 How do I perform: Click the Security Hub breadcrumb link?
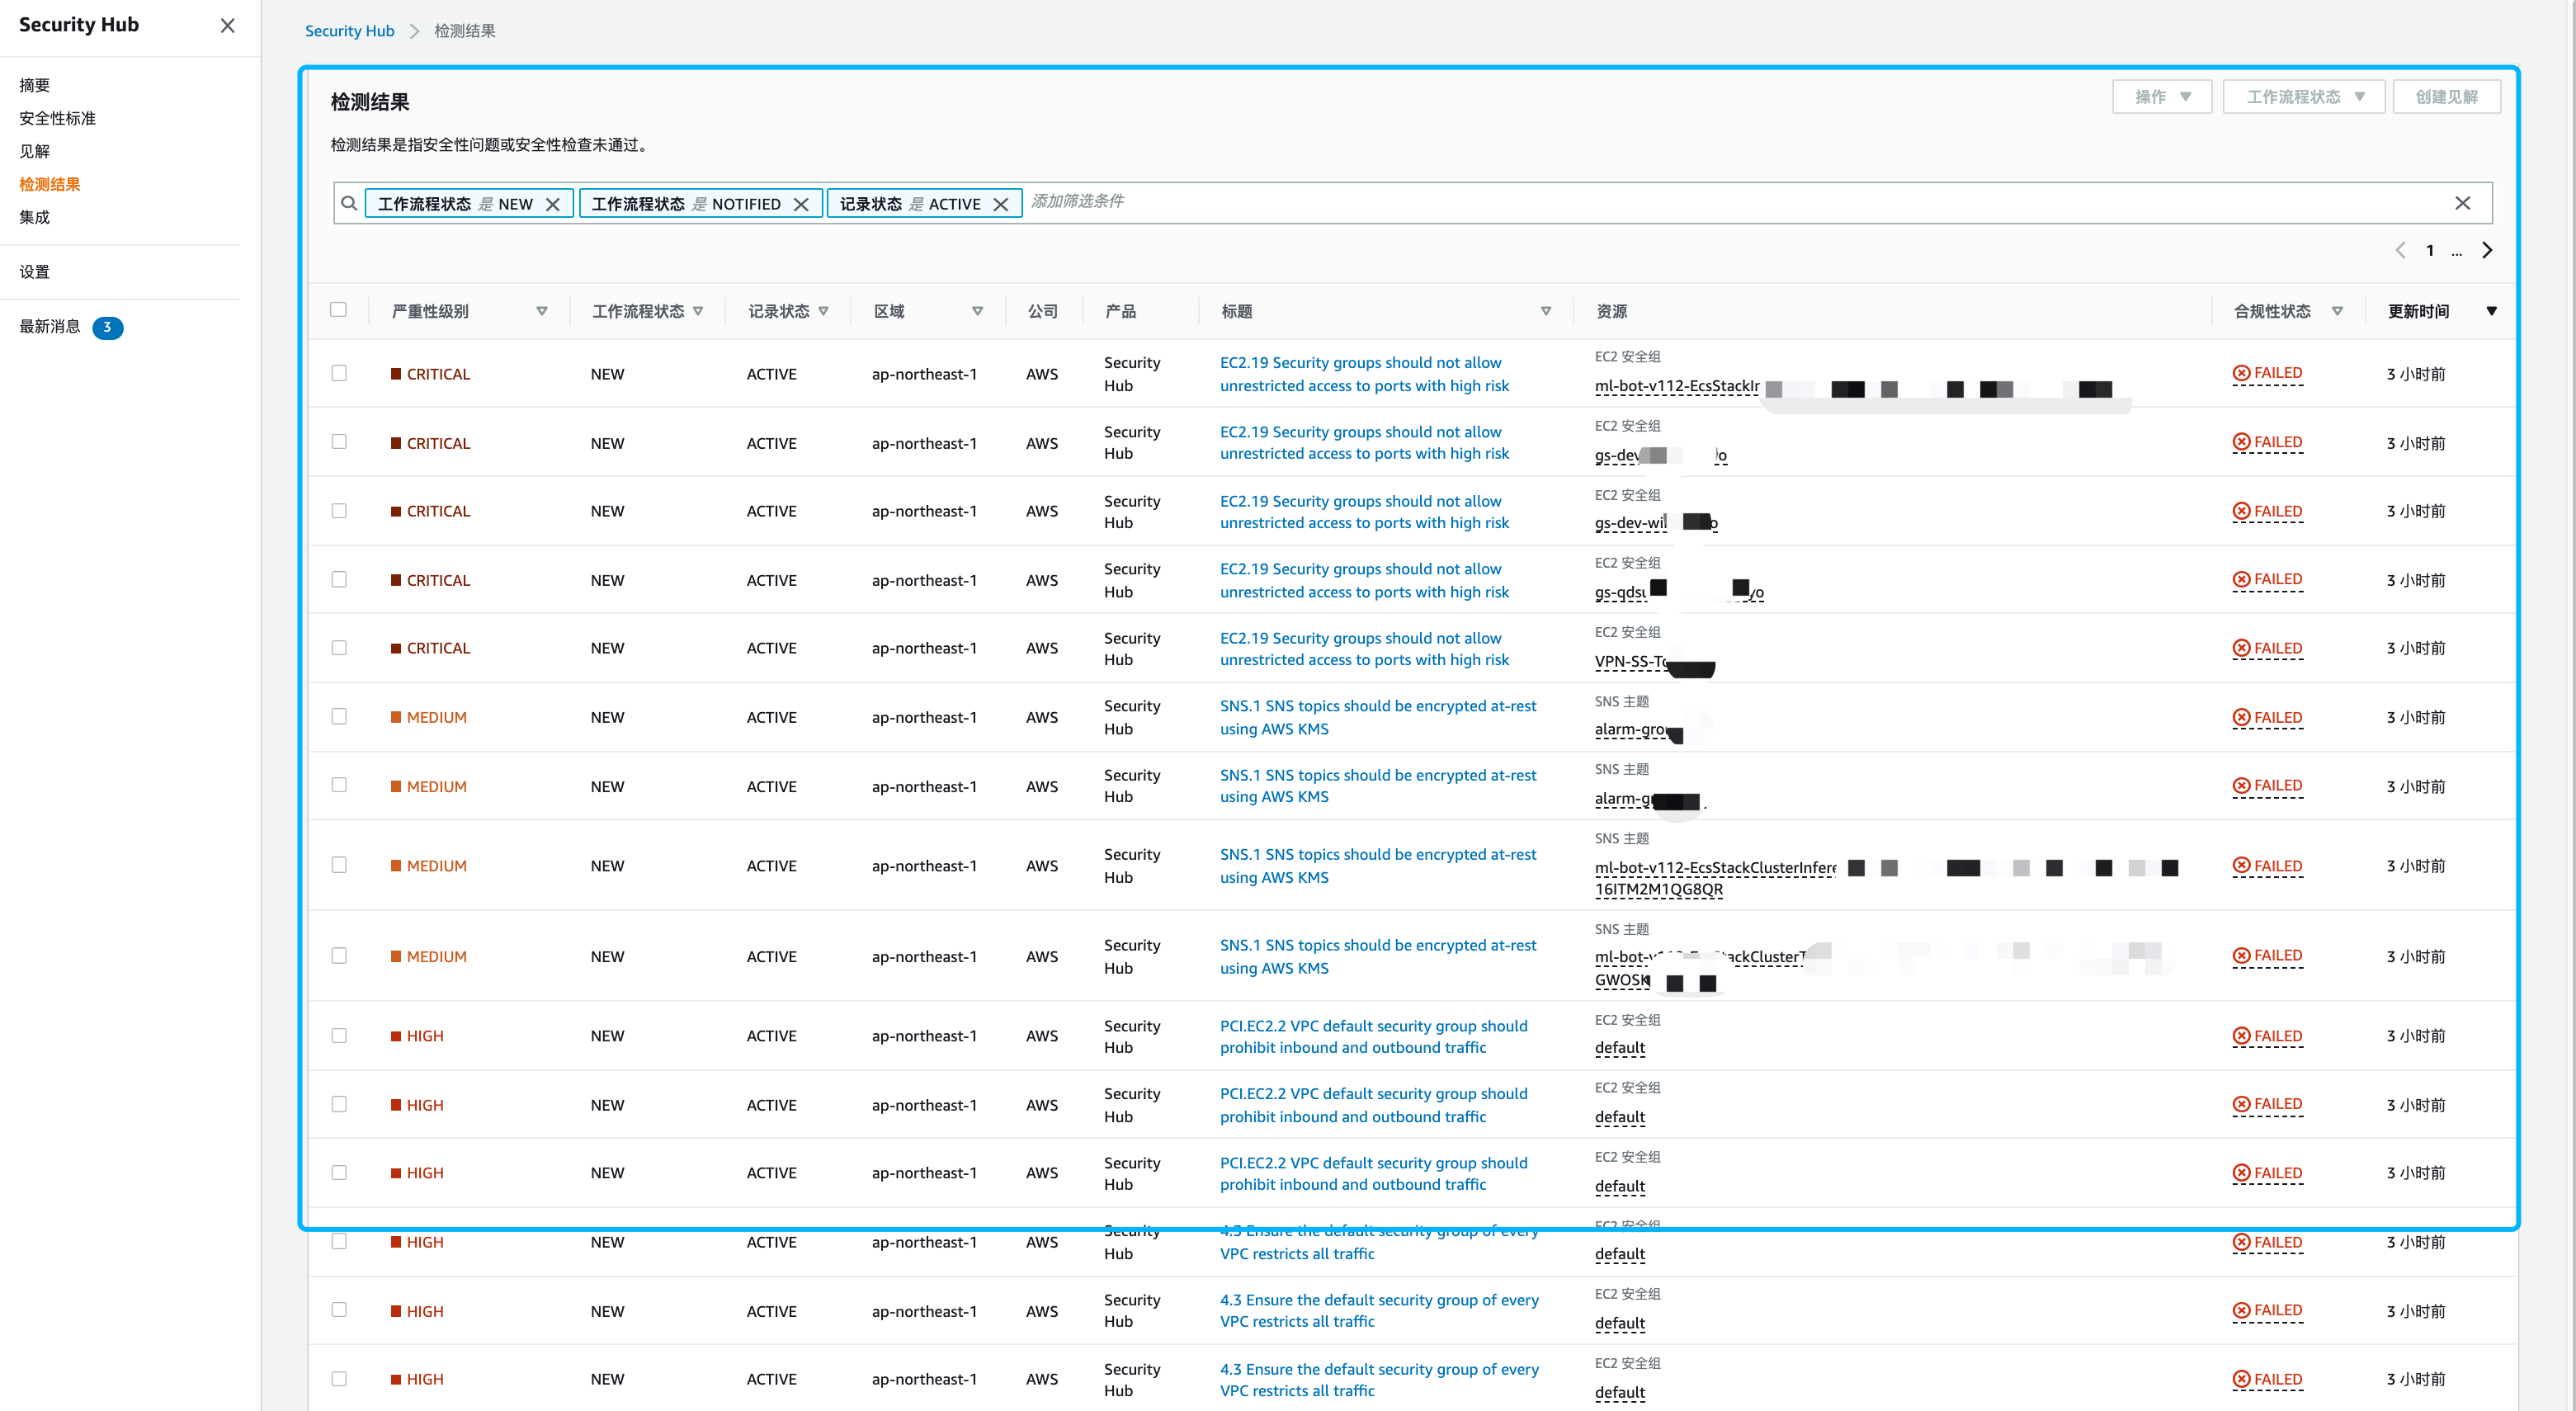349,31
